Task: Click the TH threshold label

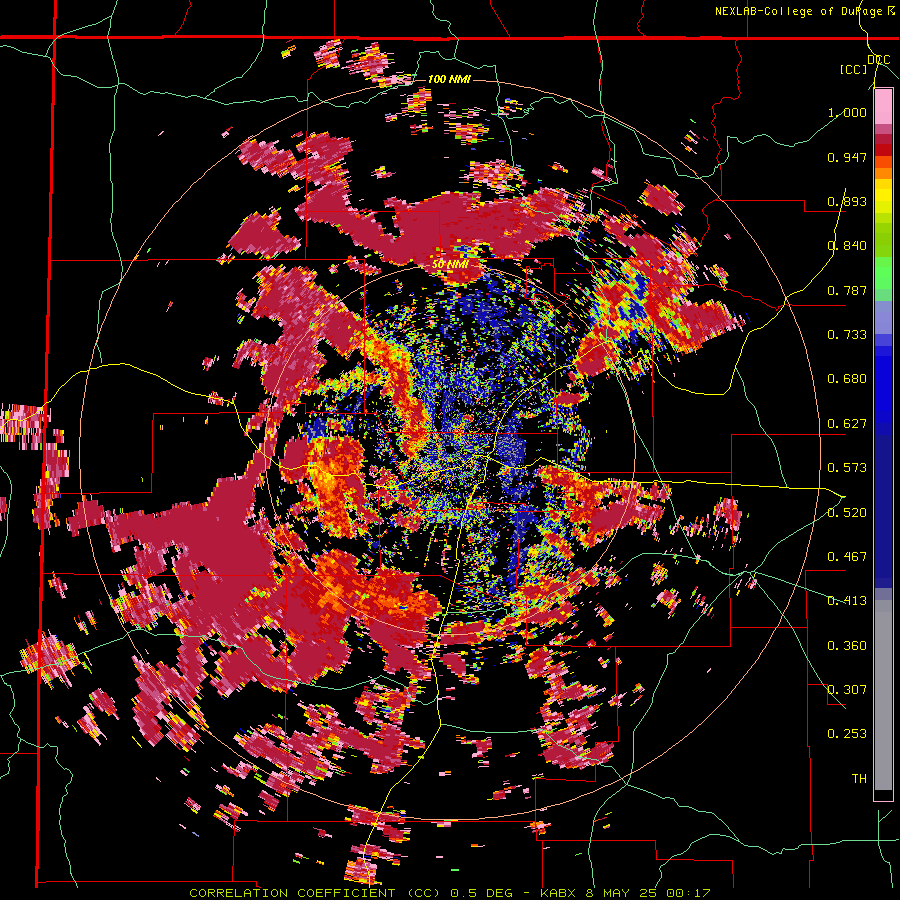Action: pyautogui.click(x=859, y=779)
